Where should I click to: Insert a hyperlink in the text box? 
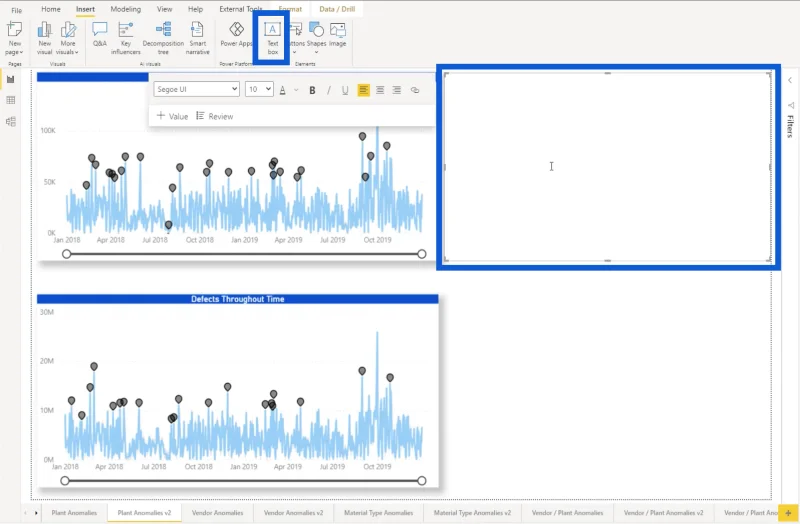click(x=415, y=90)
